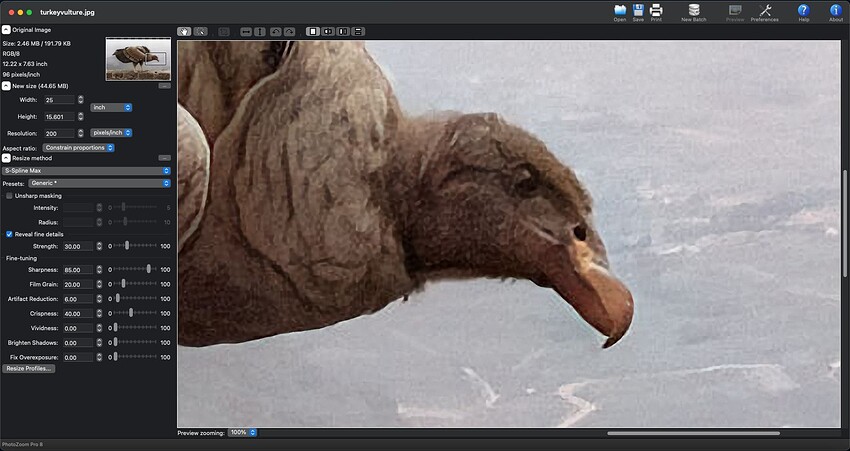Uncheck Reveal fine details
This screenshot has width=850, height=451.
point(9,234)
